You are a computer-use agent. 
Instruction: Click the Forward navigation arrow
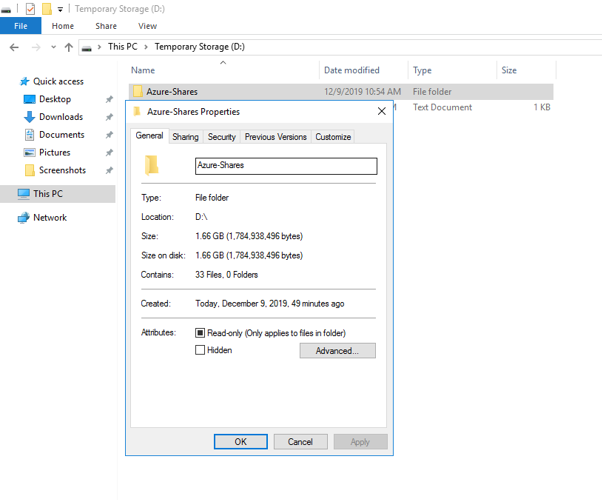point(36,47)
